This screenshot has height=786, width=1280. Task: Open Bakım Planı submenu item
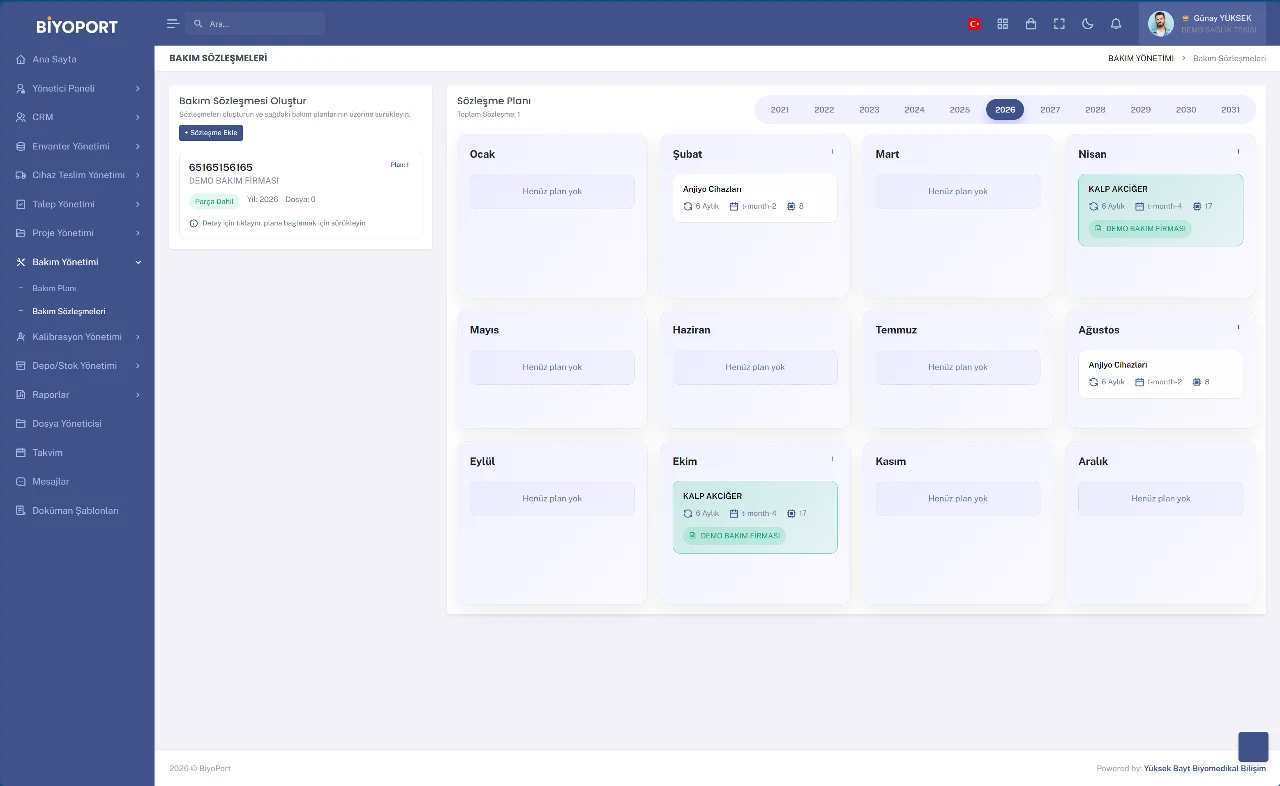click(x=54, y=288)
